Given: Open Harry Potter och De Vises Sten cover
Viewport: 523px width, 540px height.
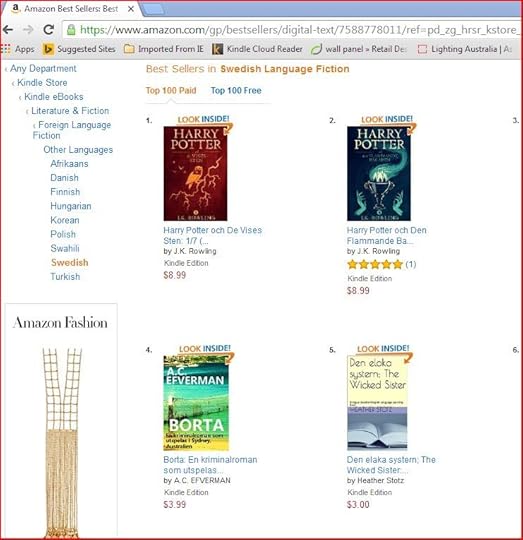Looking at the screenshot, I should pos(195,173).
